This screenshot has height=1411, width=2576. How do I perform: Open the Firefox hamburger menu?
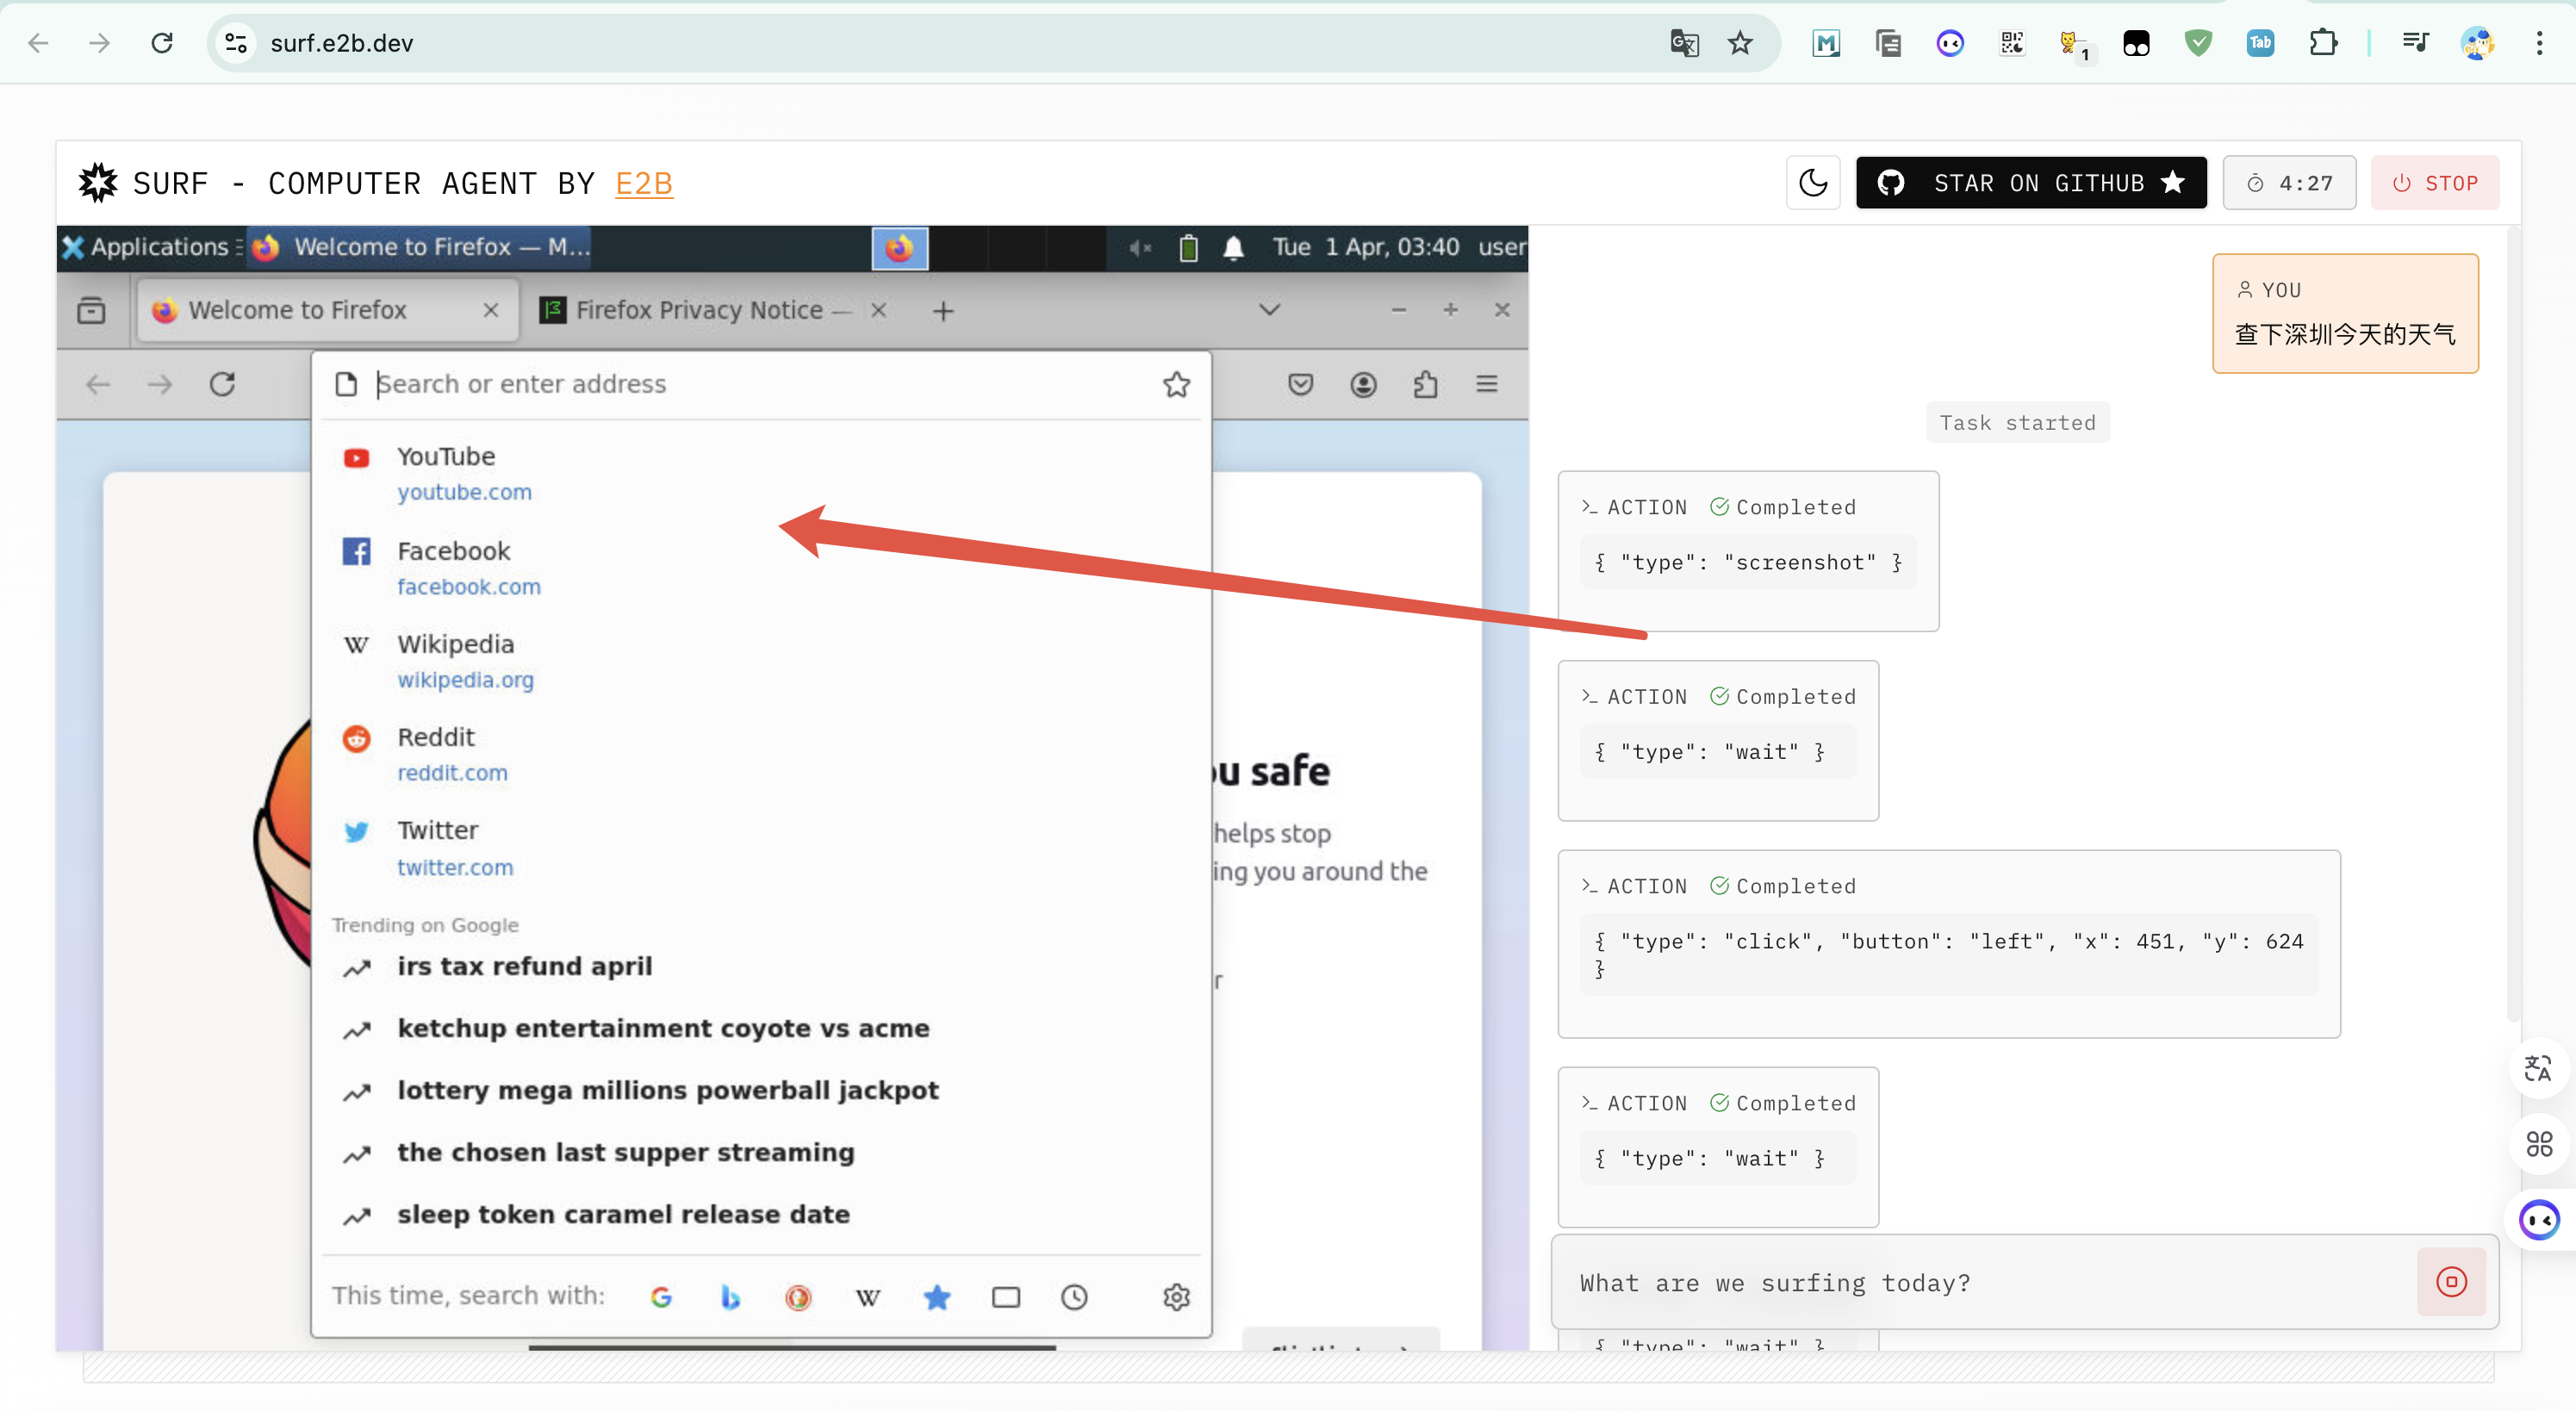pyautogui.click(x=1487, y=384)
